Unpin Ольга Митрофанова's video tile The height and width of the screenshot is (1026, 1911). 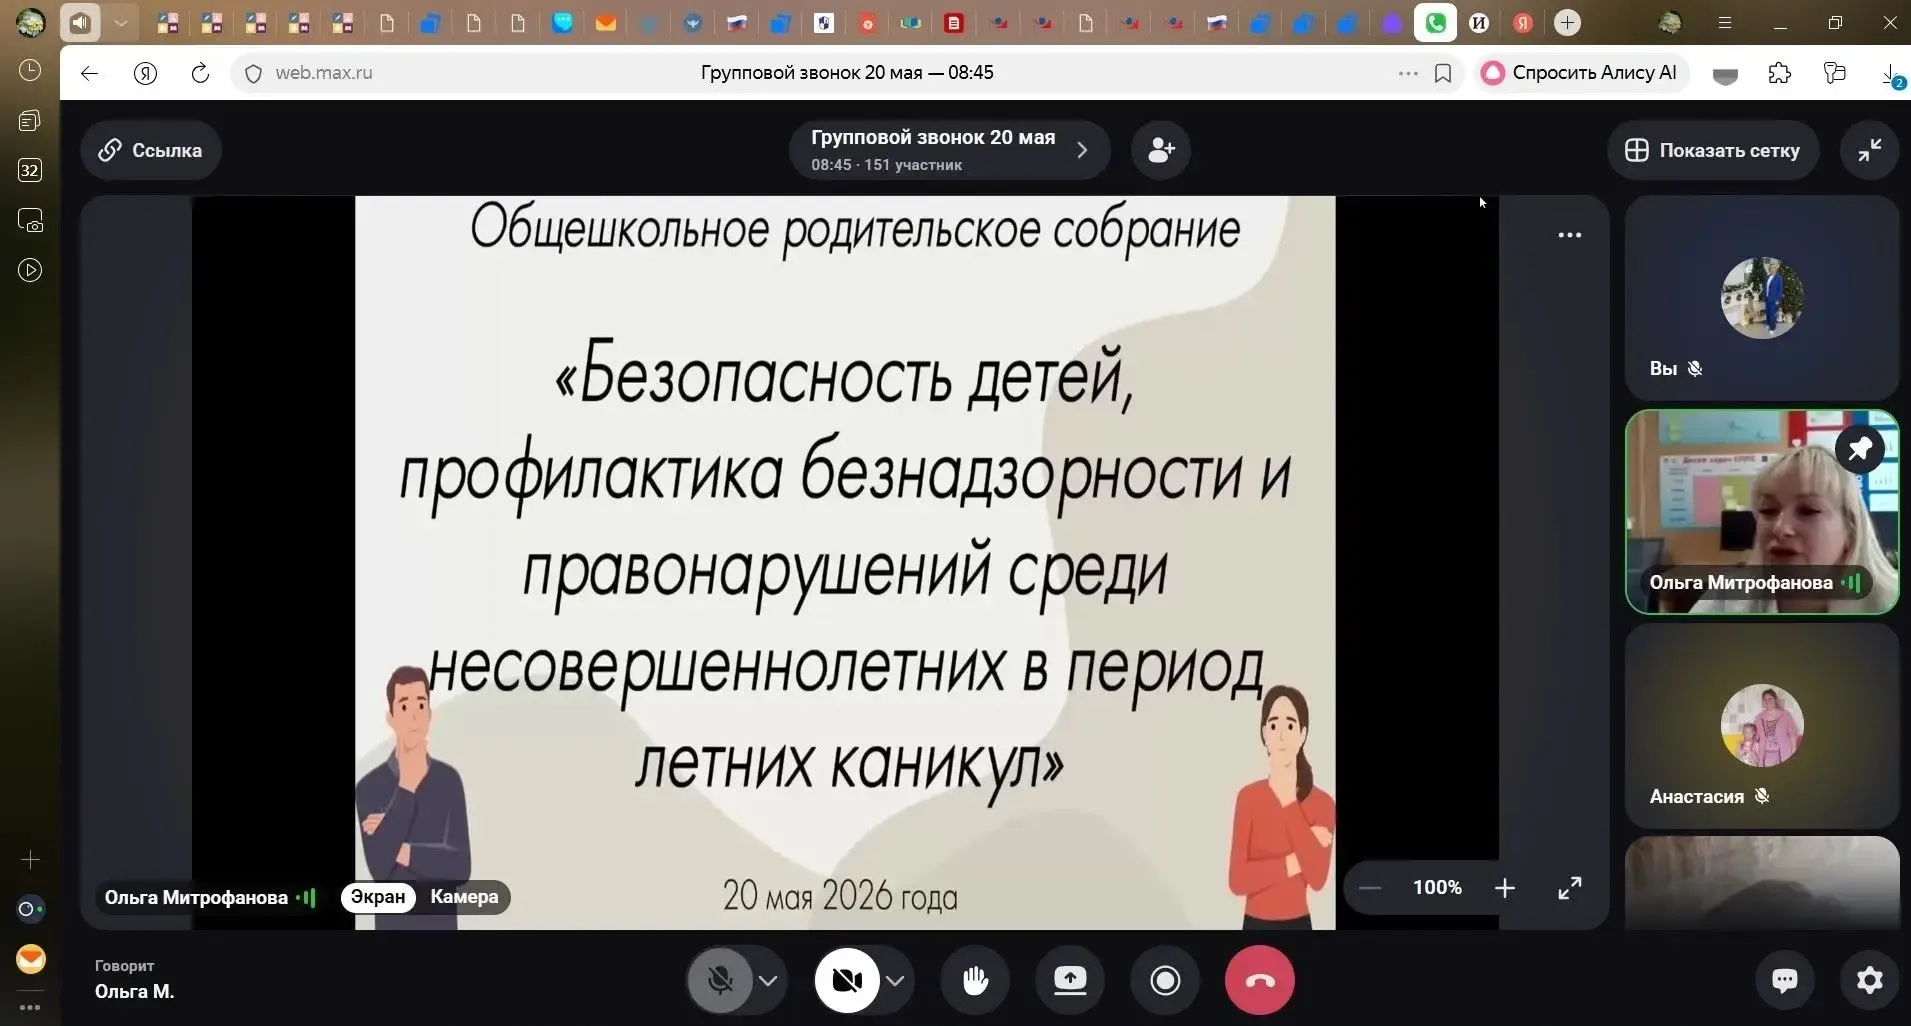(1860, 449)
